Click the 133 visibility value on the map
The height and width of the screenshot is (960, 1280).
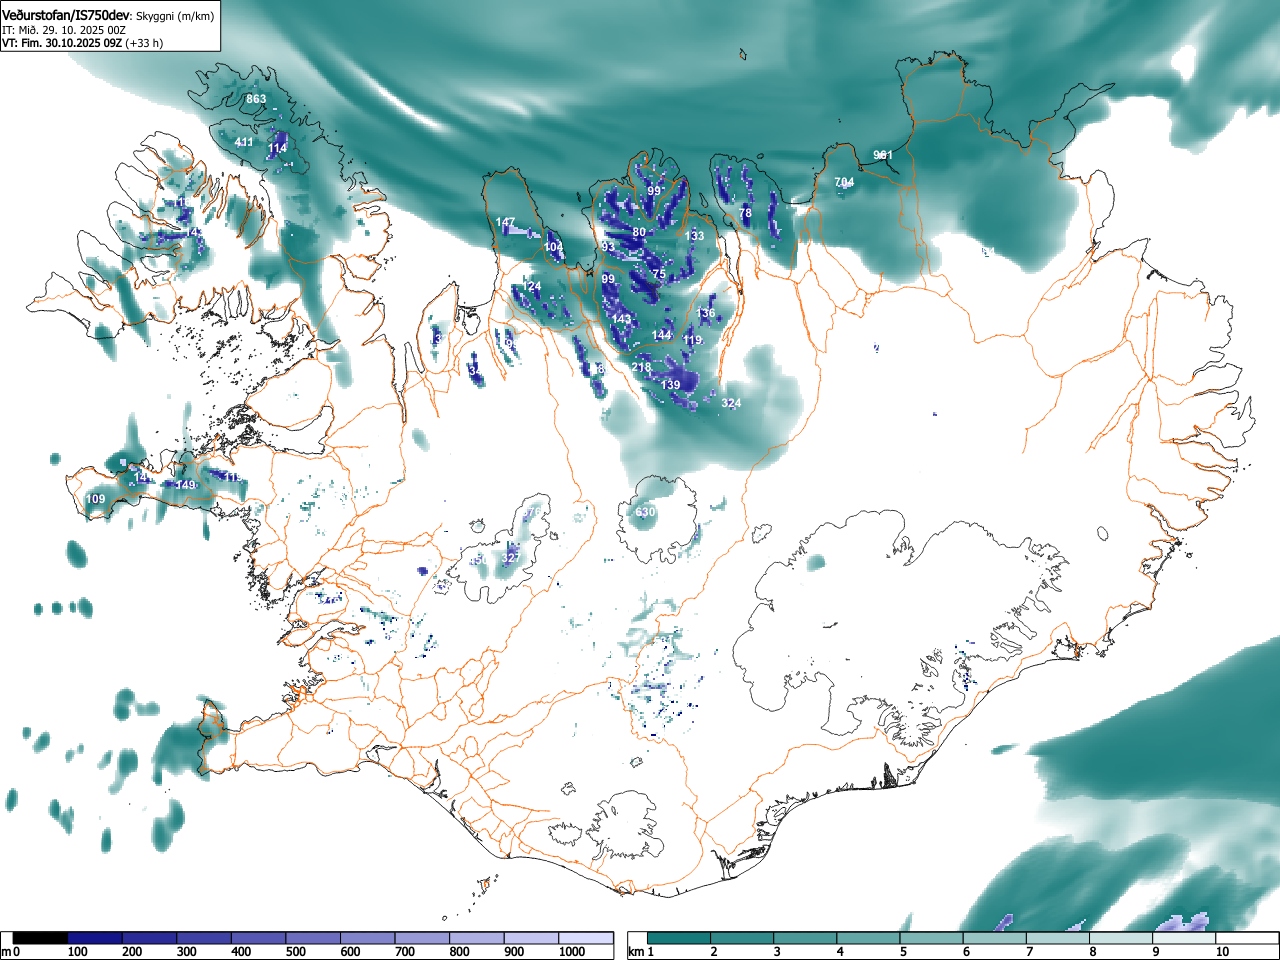click(x=694, y=236)
